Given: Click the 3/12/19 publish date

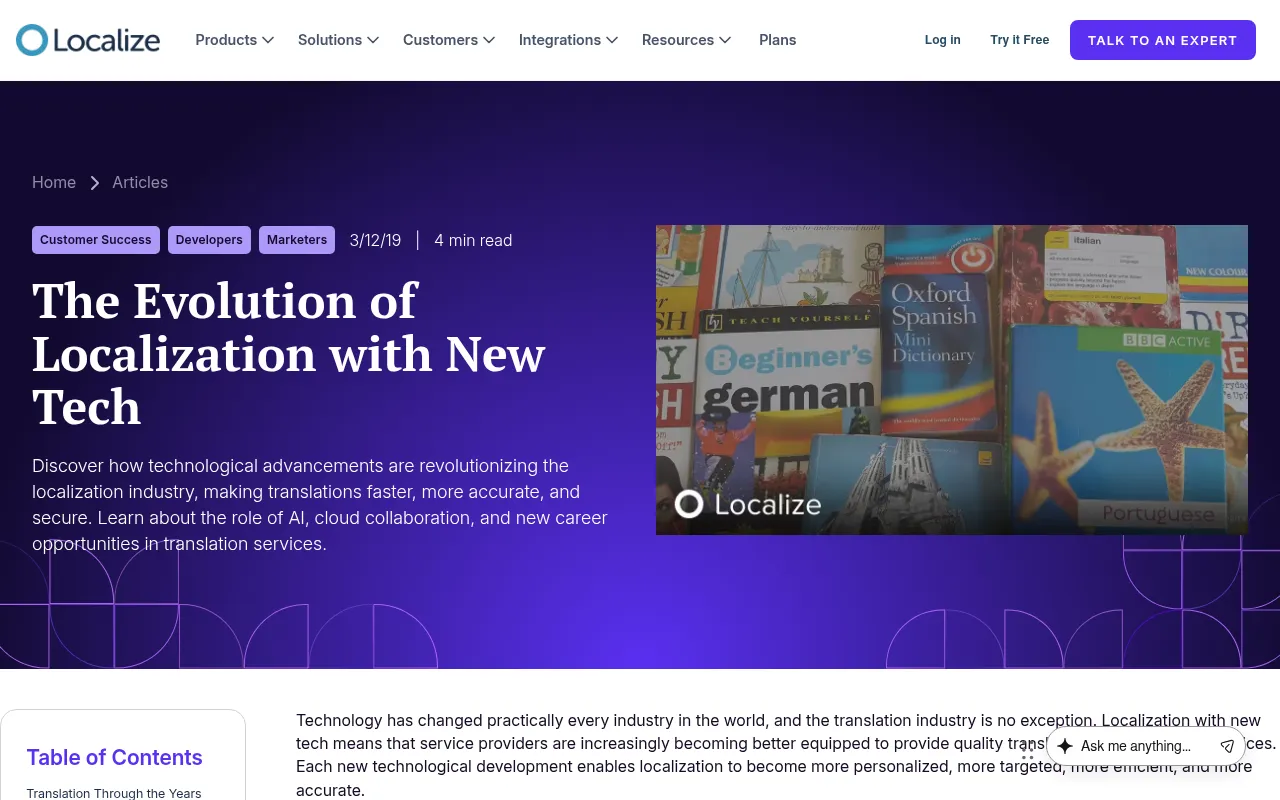Looking at the screenshot, I should pyautogui.click(x=375, y=240).
